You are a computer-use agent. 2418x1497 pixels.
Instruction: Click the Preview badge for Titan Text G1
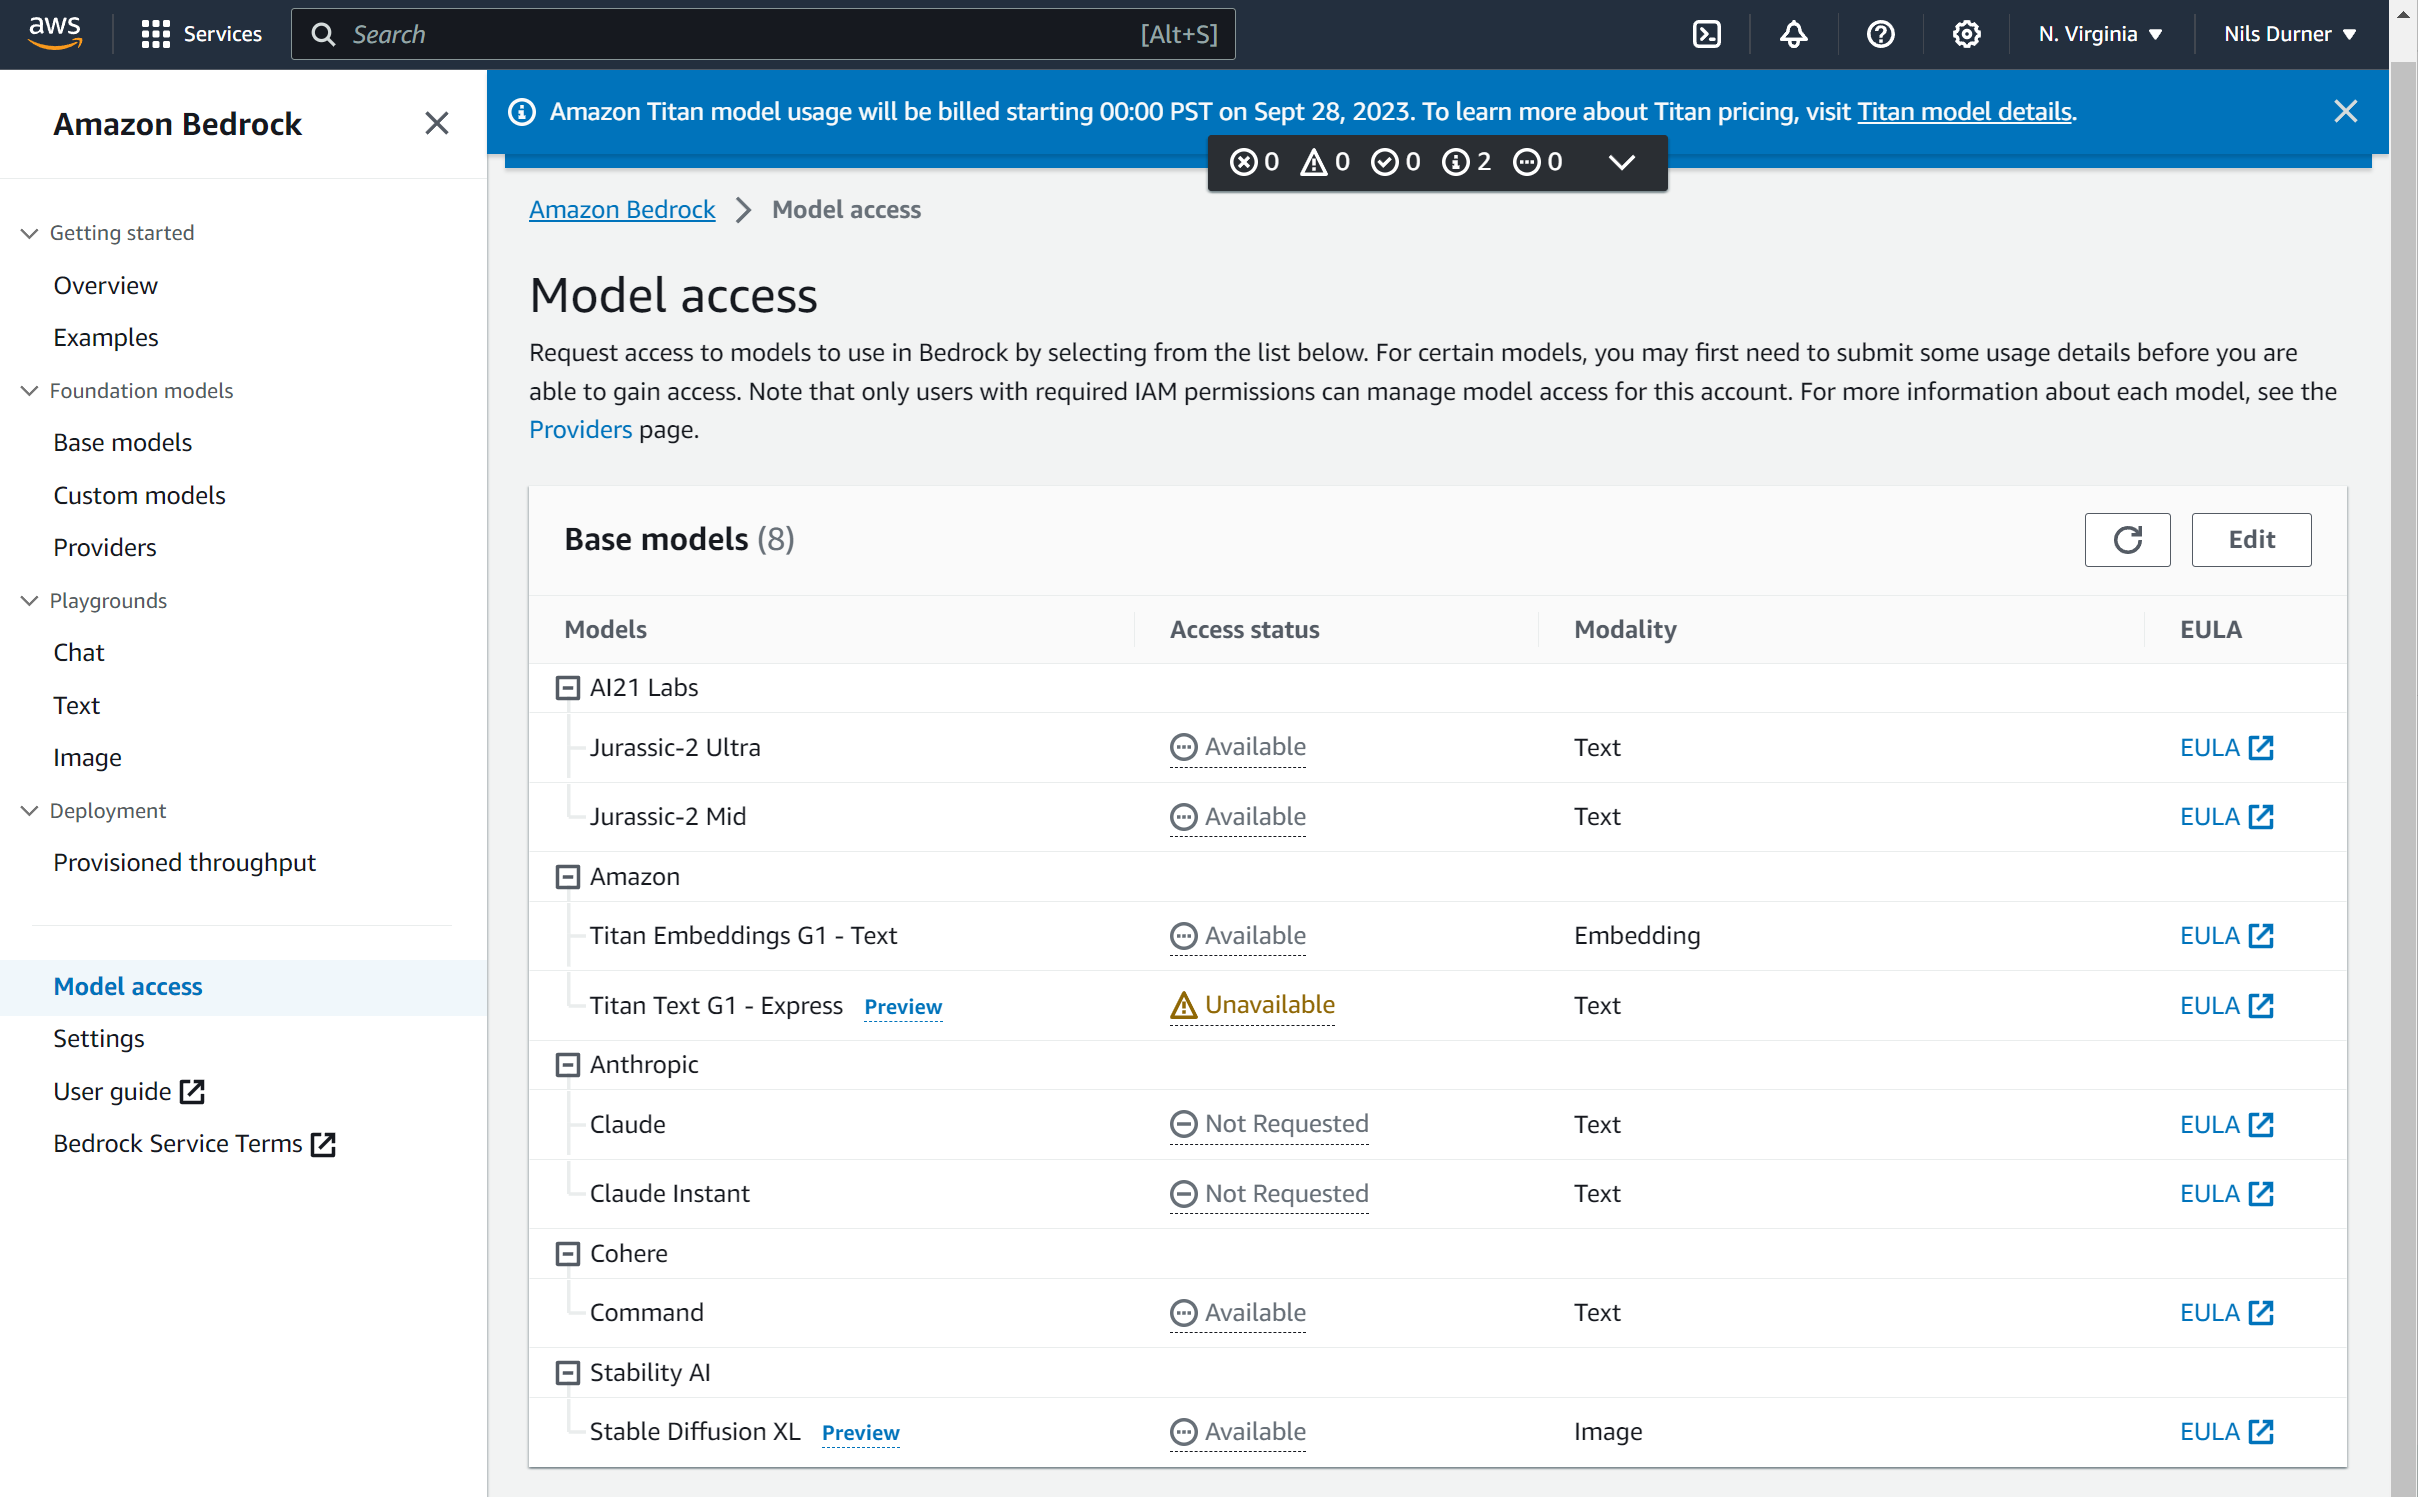[x=903, y=1007]
